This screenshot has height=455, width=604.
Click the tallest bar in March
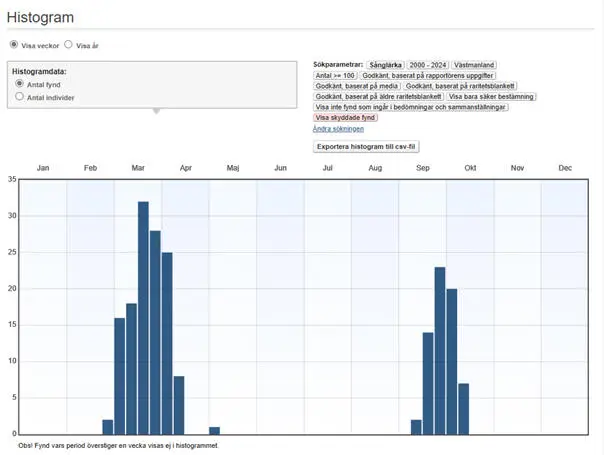[x=143, y=318]
